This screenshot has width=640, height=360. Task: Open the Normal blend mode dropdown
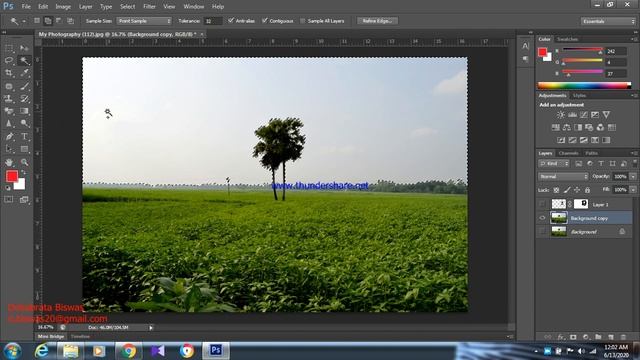coord(563,177)
